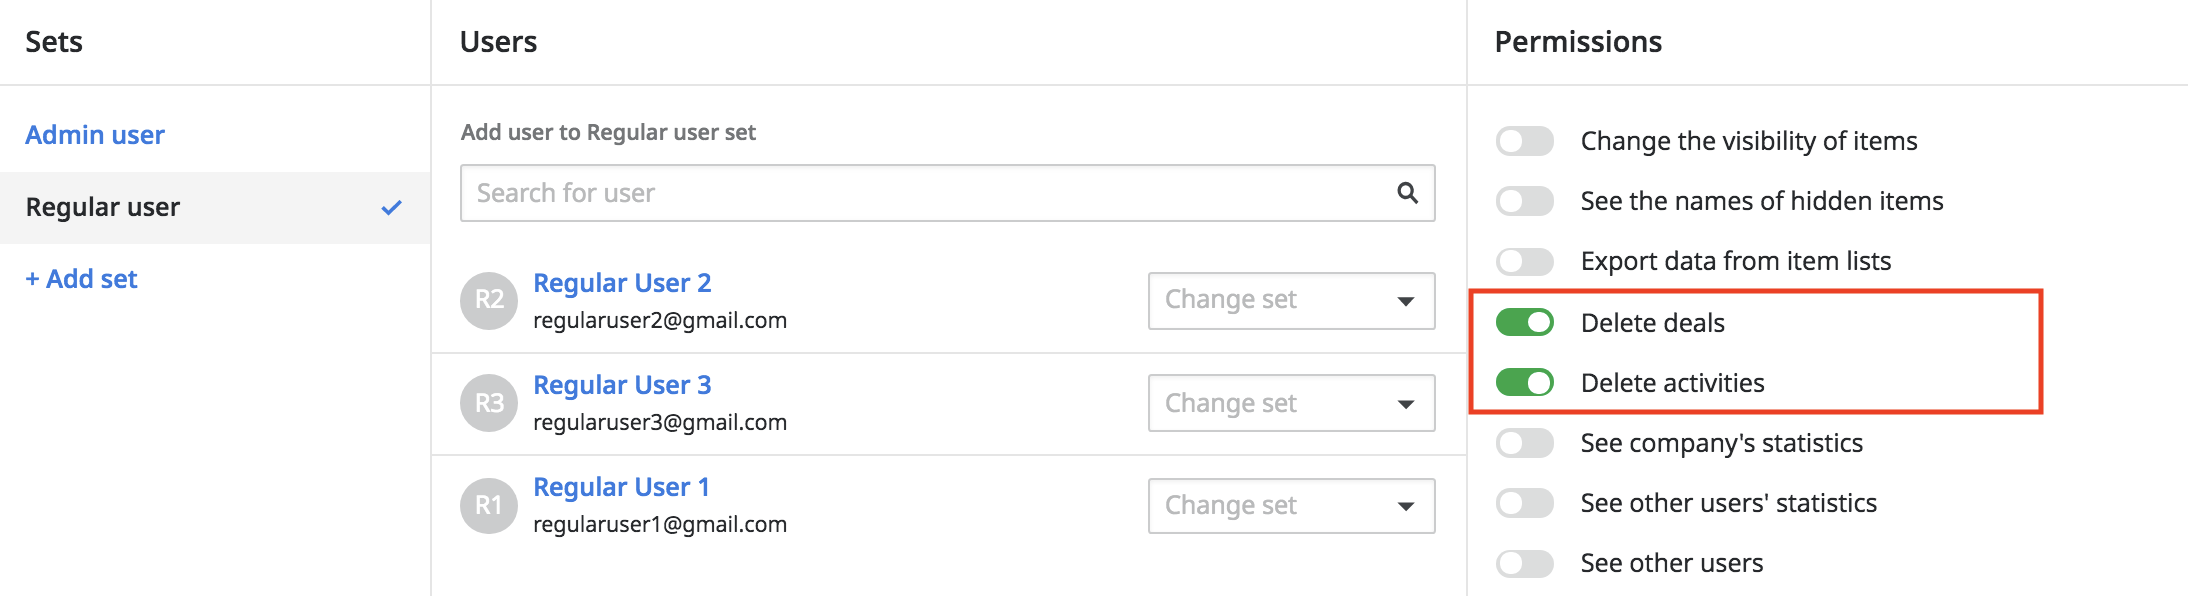Enable See other users' statistics toggle
Viewport: 2188px width, 596px height.
pos(1524,503)
